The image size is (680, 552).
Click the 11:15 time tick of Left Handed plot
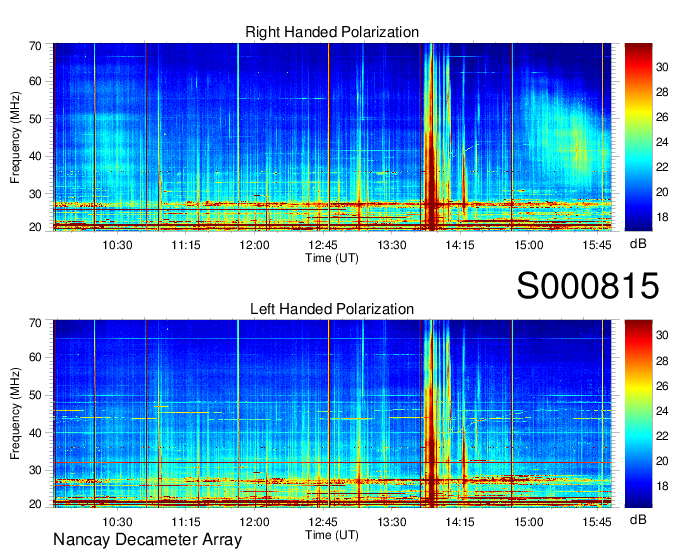click(186, 522)
